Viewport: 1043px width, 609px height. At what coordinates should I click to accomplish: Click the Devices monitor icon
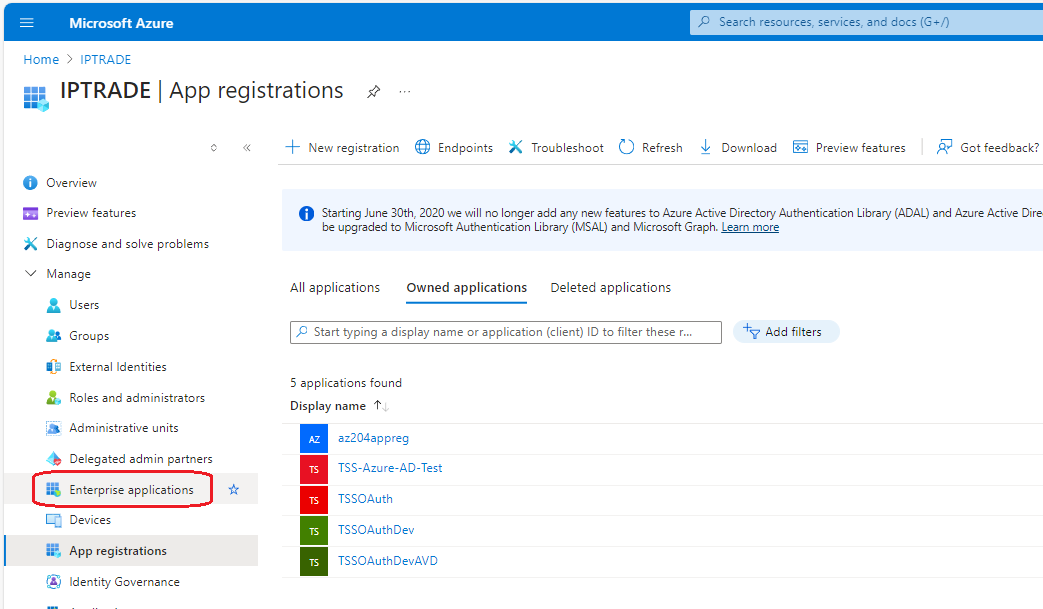click(54, 520)
